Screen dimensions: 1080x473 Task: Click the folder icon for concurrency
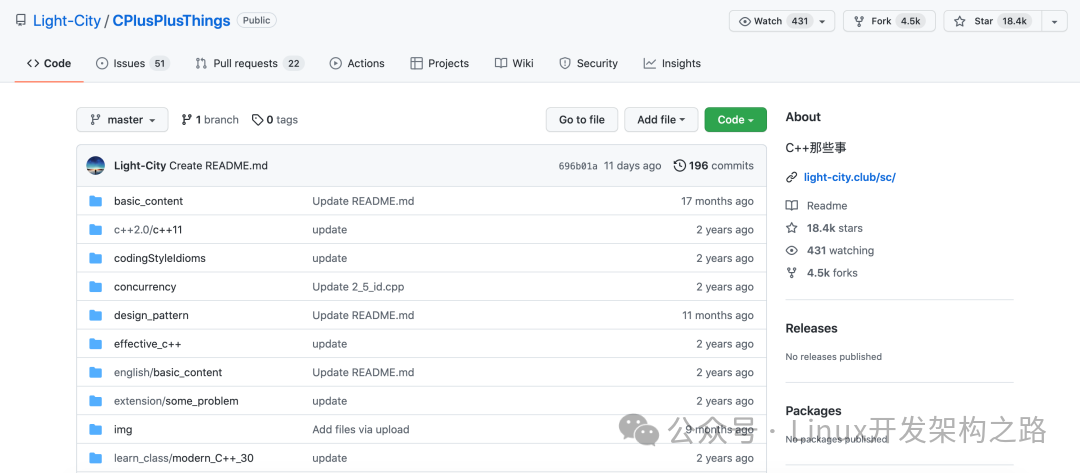(x=96, y=287)
